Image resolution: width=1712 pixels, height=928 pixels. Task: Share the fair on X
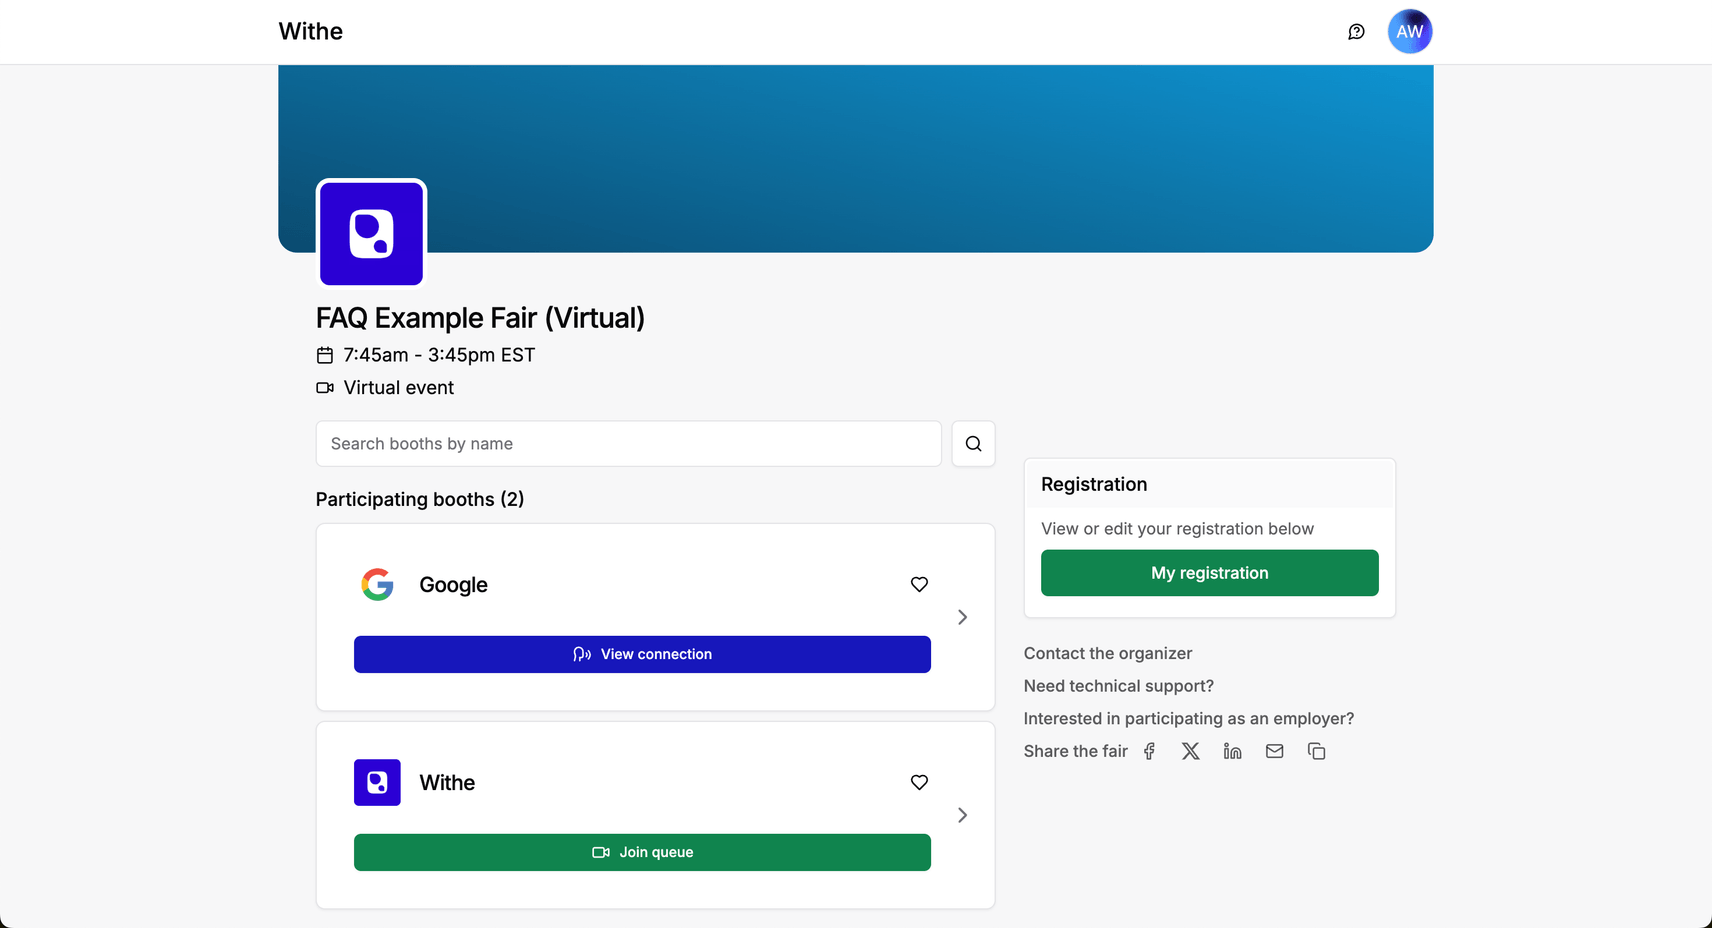click(x=1190, y=752)
